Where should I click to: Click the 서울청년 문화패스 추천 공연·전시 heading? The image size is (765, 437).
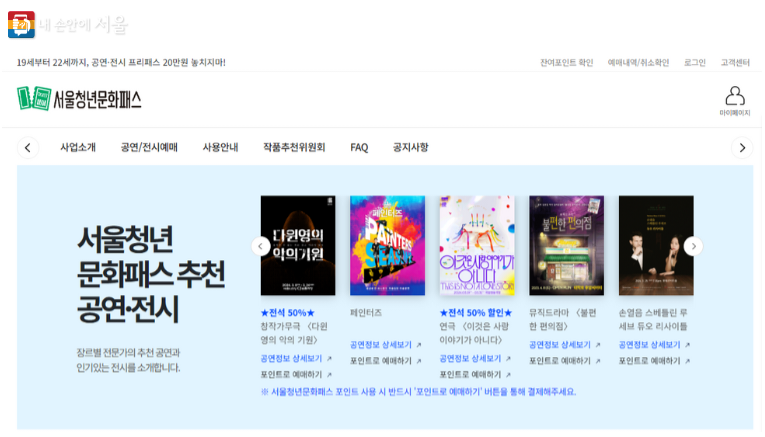pyautogui.click(x=151, y=274)
